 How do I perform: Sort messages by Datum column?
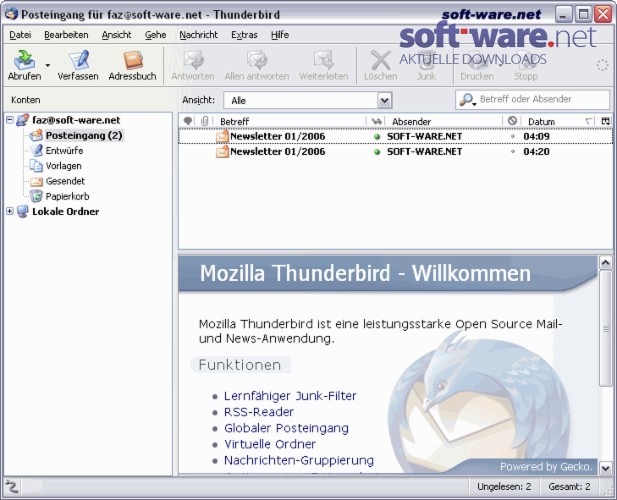pos(541,122)
